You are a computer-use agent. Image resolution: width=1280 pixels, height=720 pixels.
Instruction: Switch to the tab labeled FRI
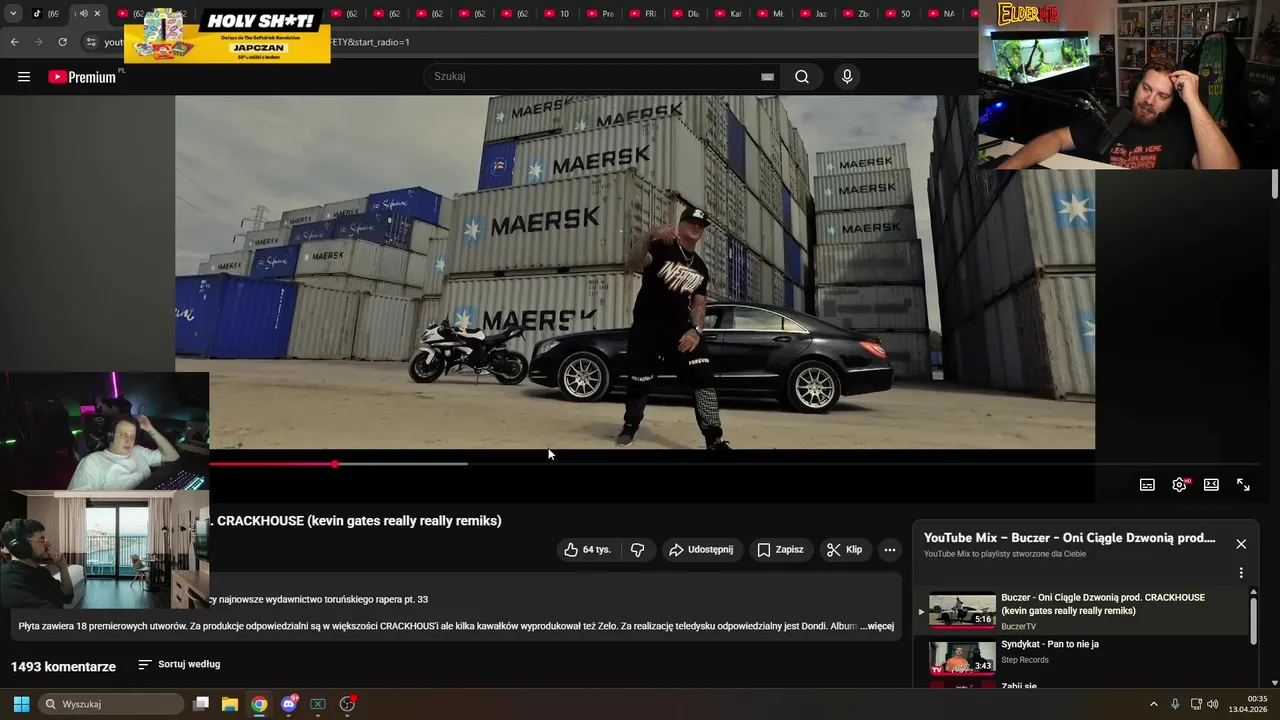(x=643, y=14)
